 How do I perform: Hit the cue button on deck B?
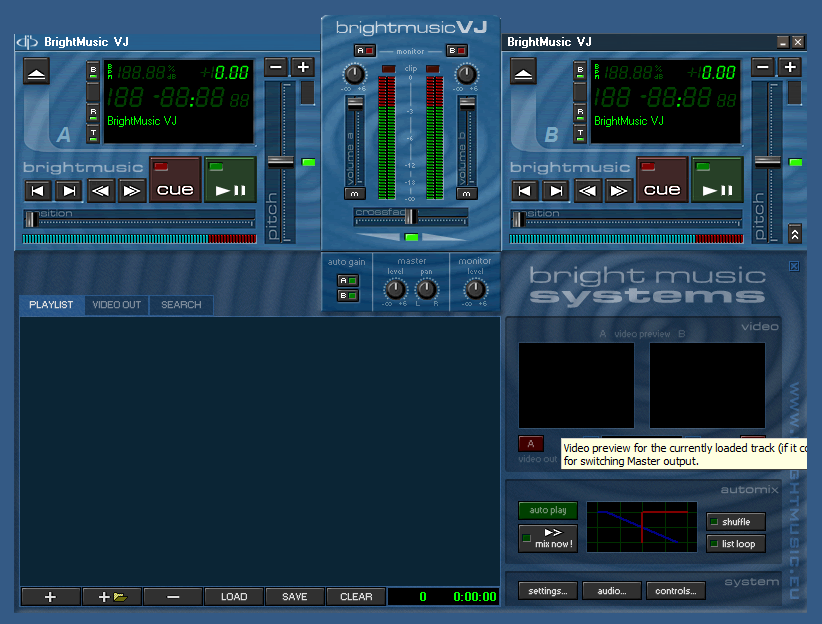662,179
